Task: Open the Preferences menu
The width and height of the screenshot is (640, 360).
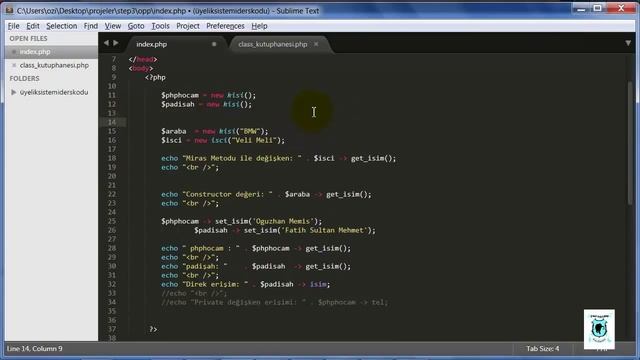Action: point(225,26)
